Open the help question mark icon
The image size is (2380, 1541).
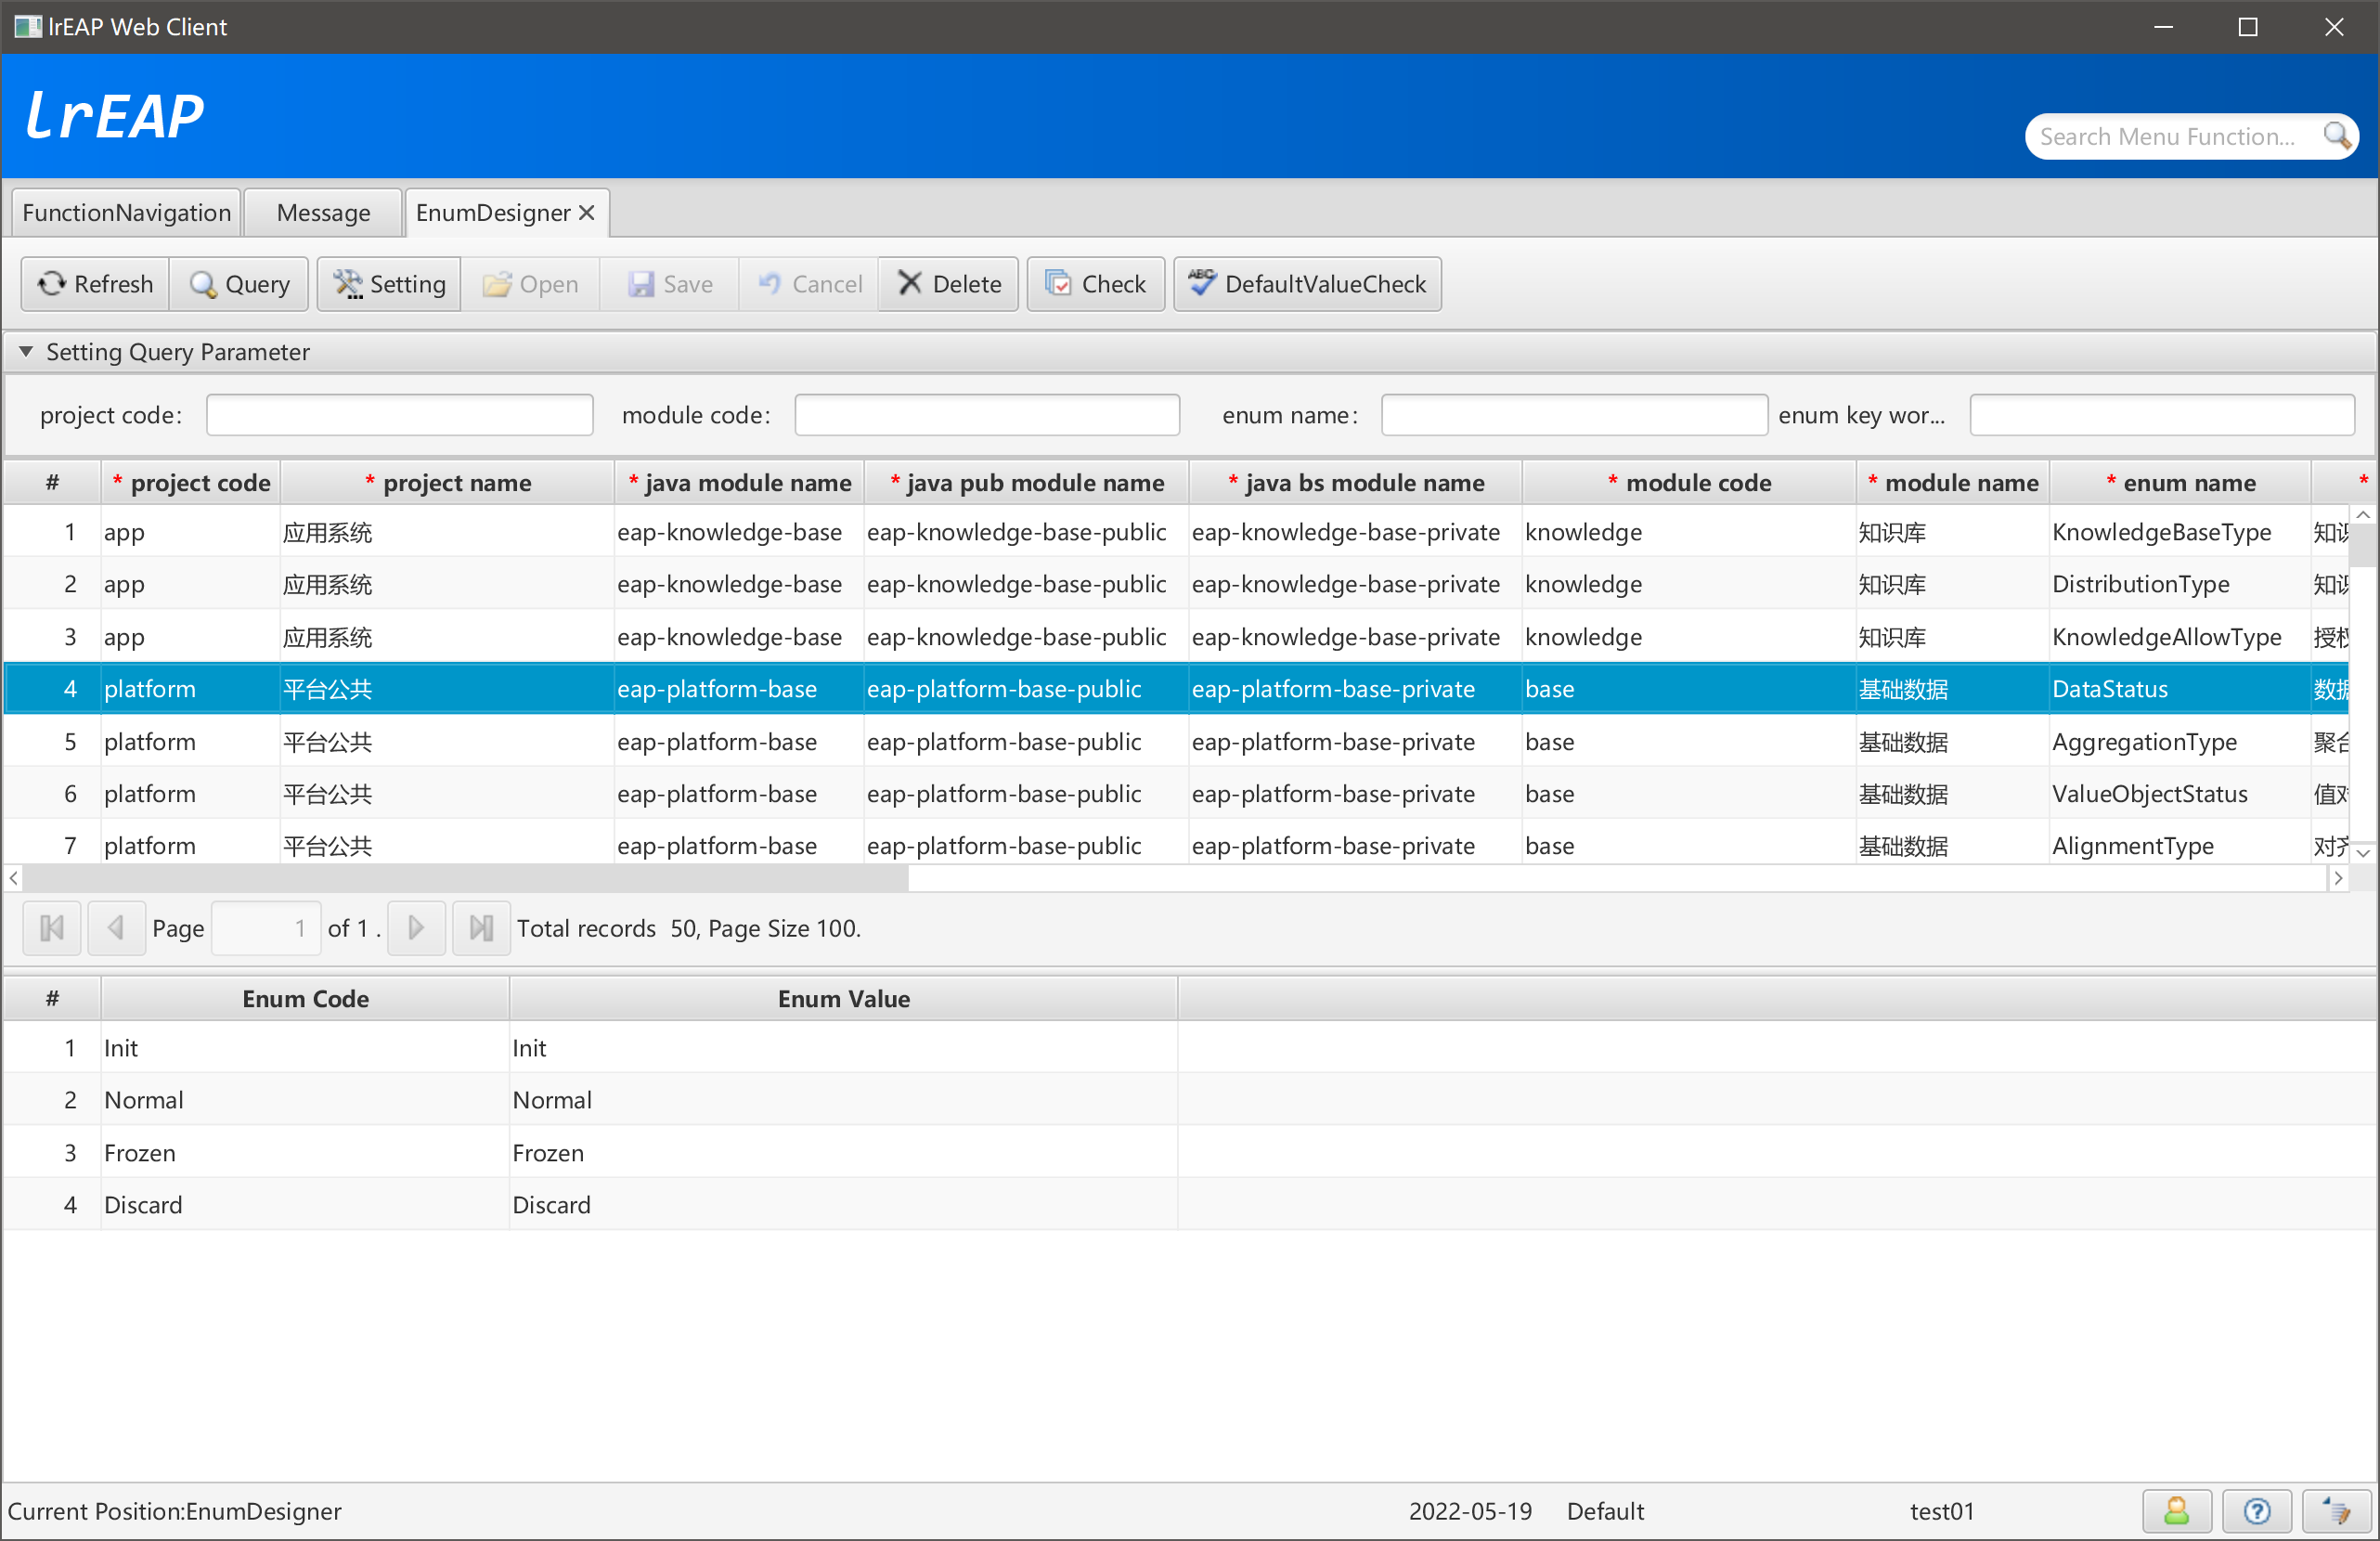(x=2256, y=1511)
